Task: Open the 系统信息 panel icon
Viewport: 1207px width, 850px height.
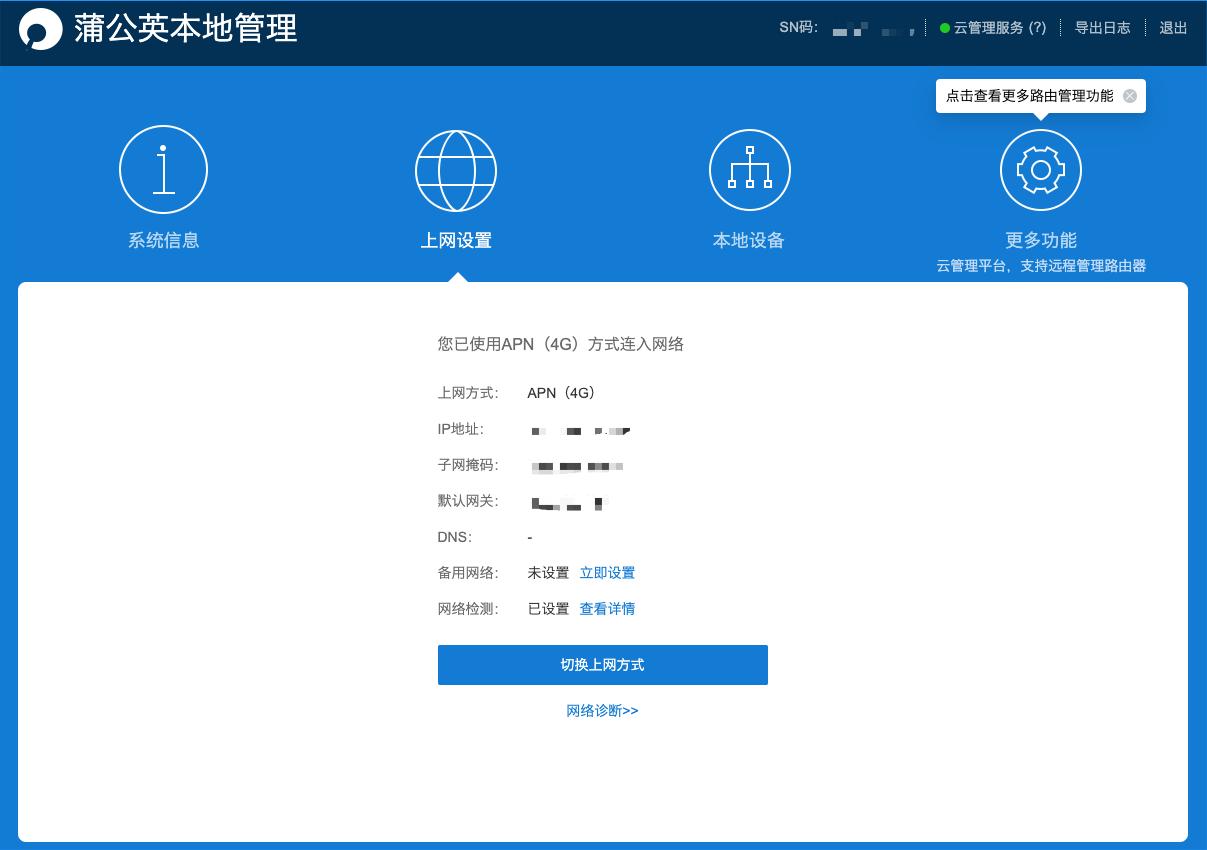Action: [163, 169]
